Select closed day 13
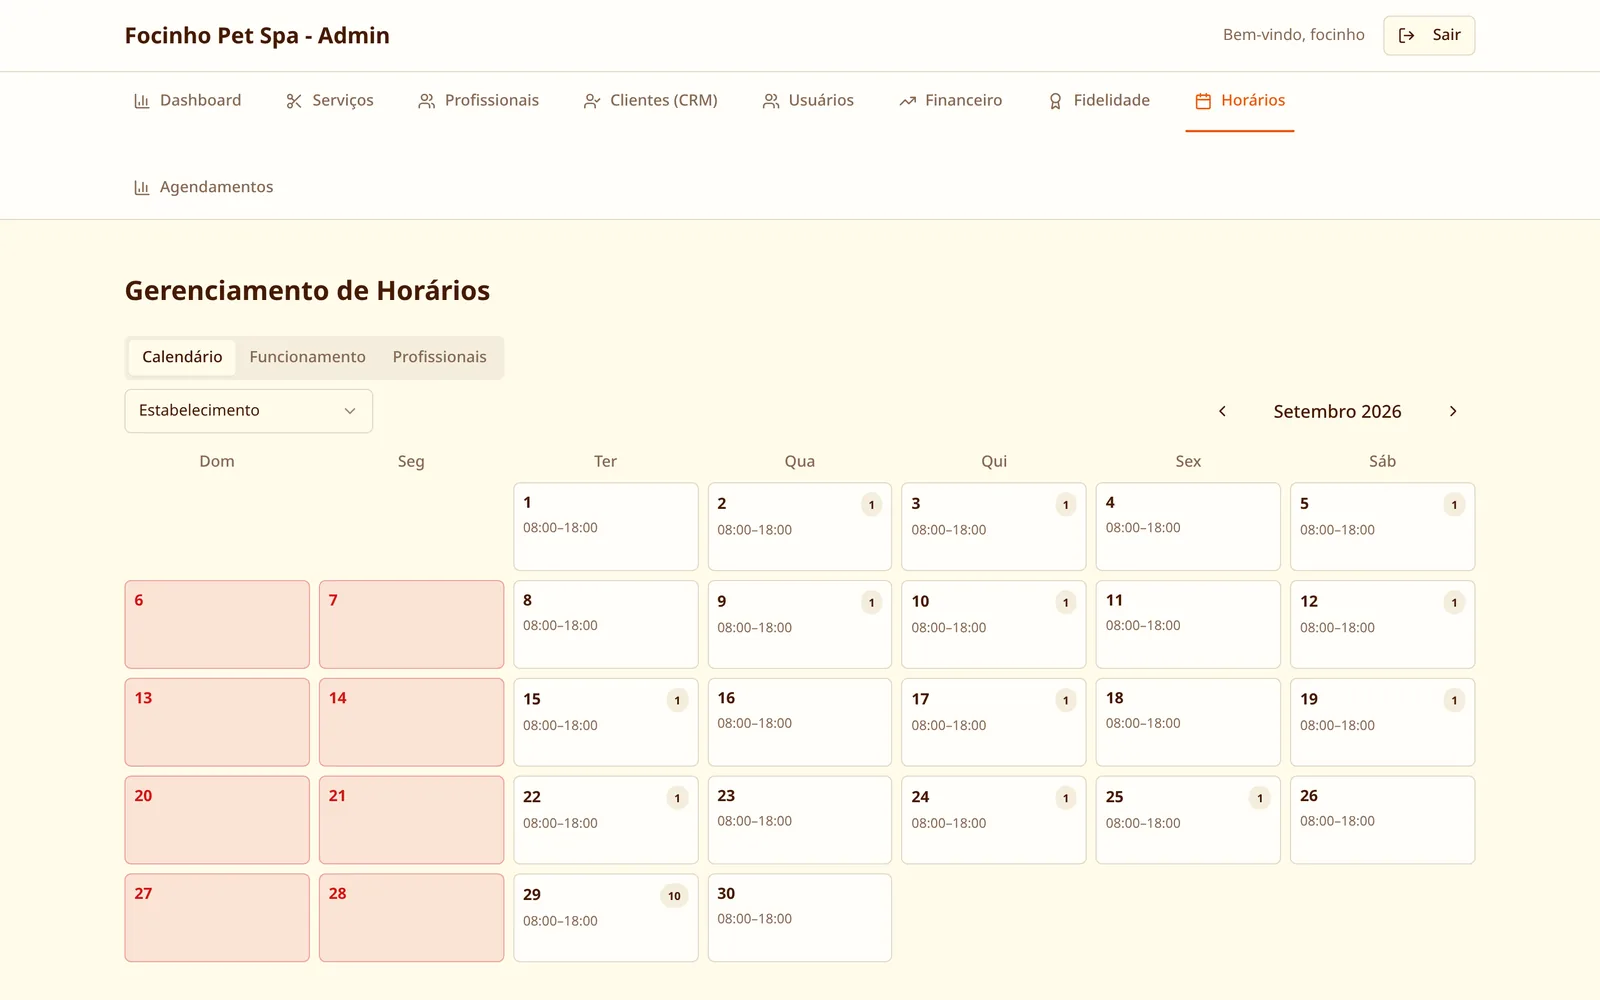Viewport: 1600px width, 1000px height. pyautogui.click(x=217, y=722)
